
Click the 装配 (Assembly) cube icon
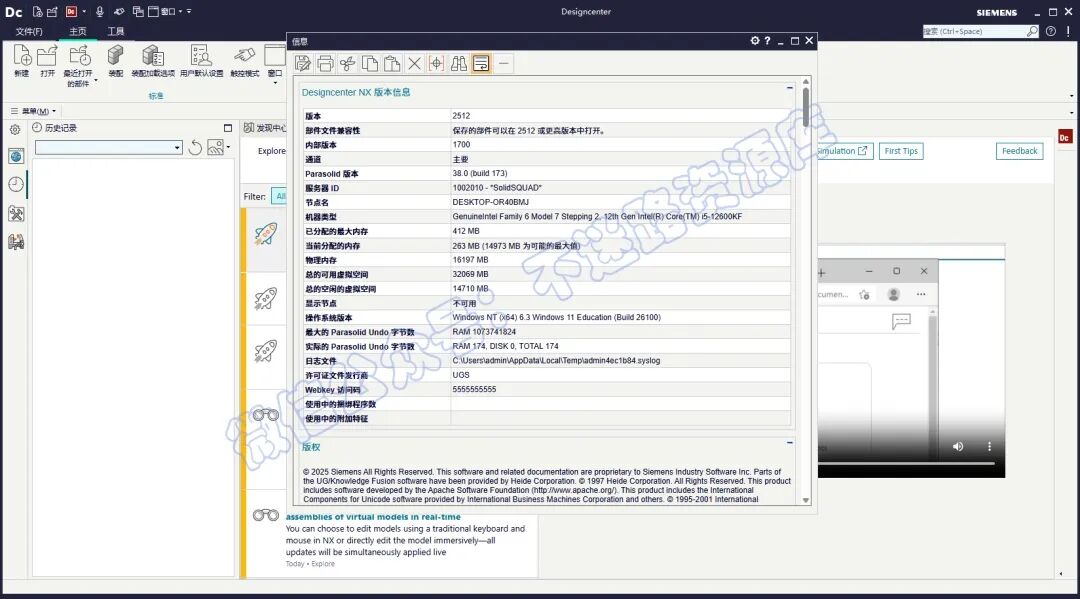coord(116,56)
